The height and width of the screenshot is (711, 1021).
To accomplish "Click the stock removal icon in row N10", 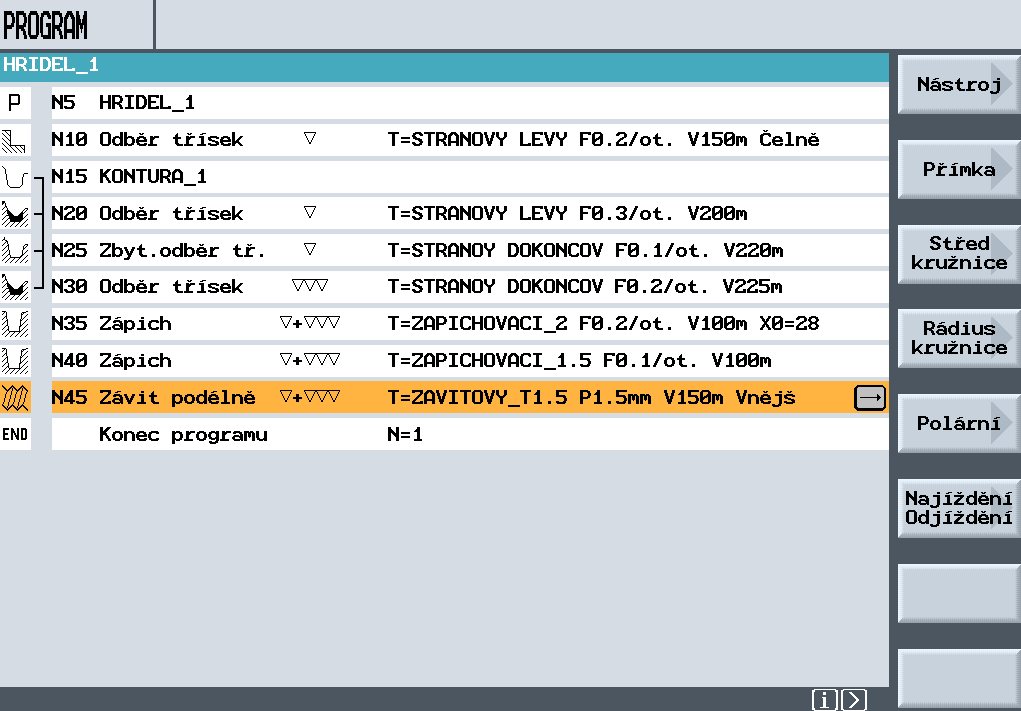I will pos(15,140).
